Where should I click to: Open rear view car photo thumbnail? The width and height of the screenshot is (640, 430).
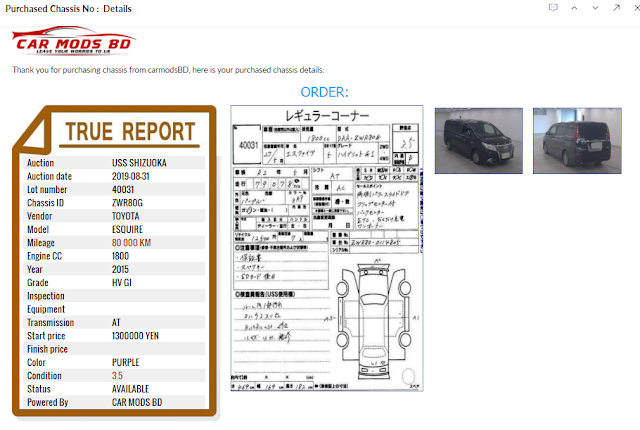click(577, 141)
